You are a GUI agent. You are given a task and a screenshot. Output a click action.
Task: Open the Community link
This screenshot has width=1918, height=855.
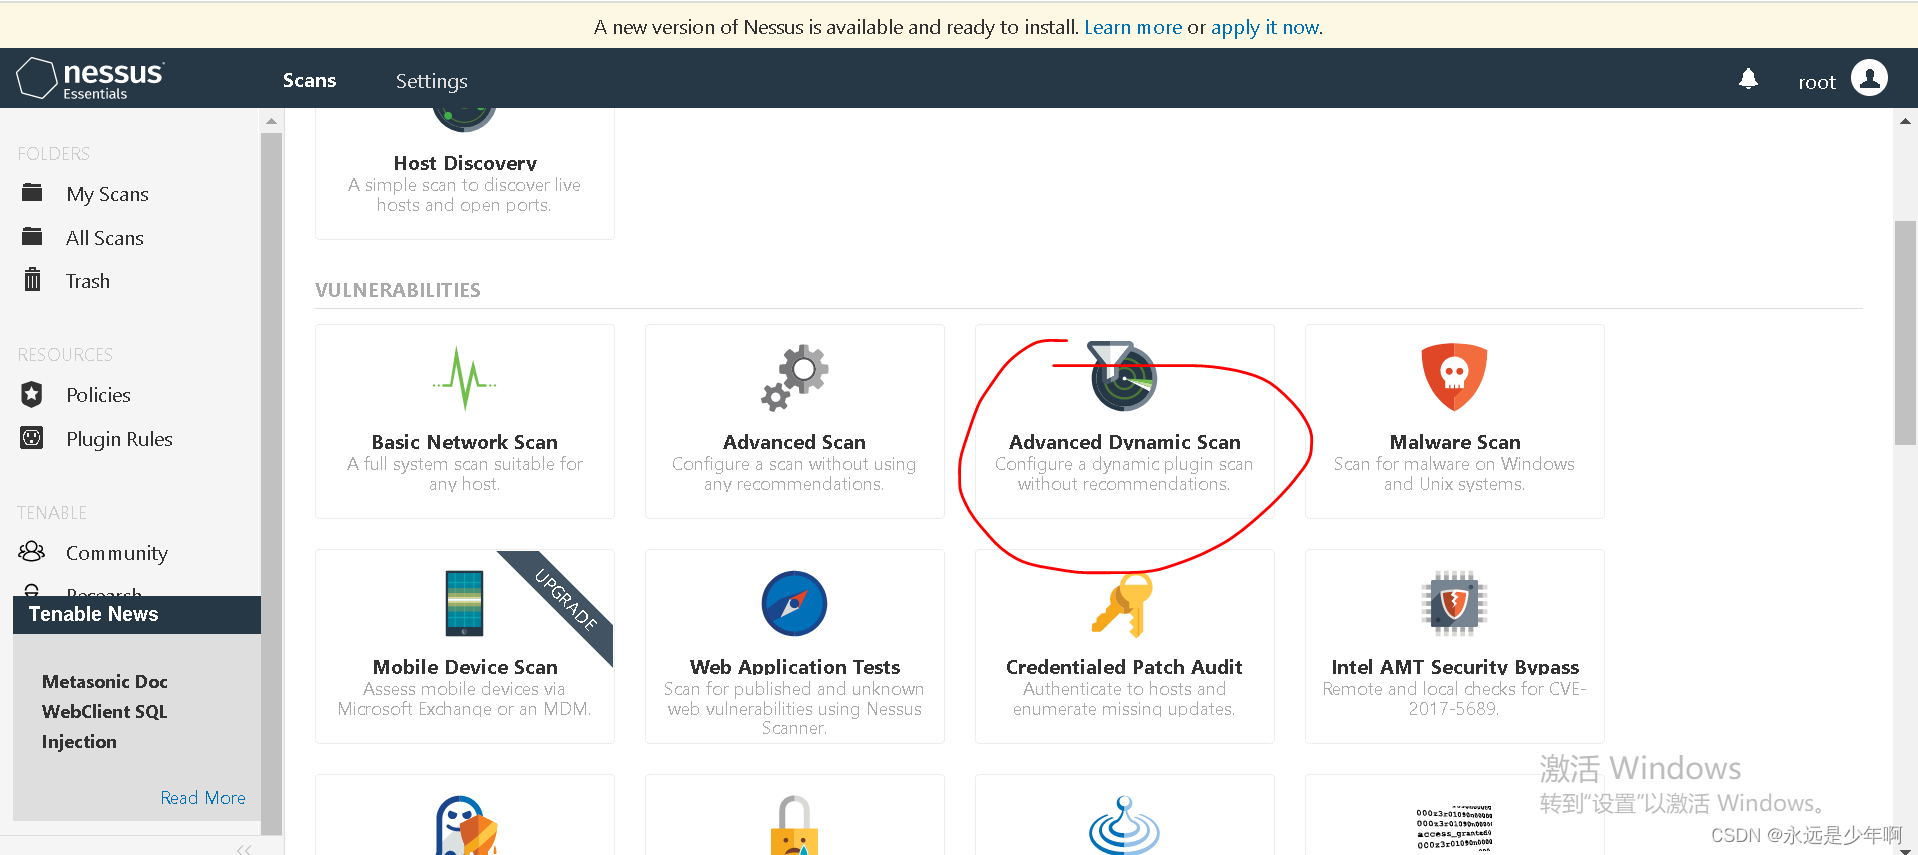[x=117, y=553]
